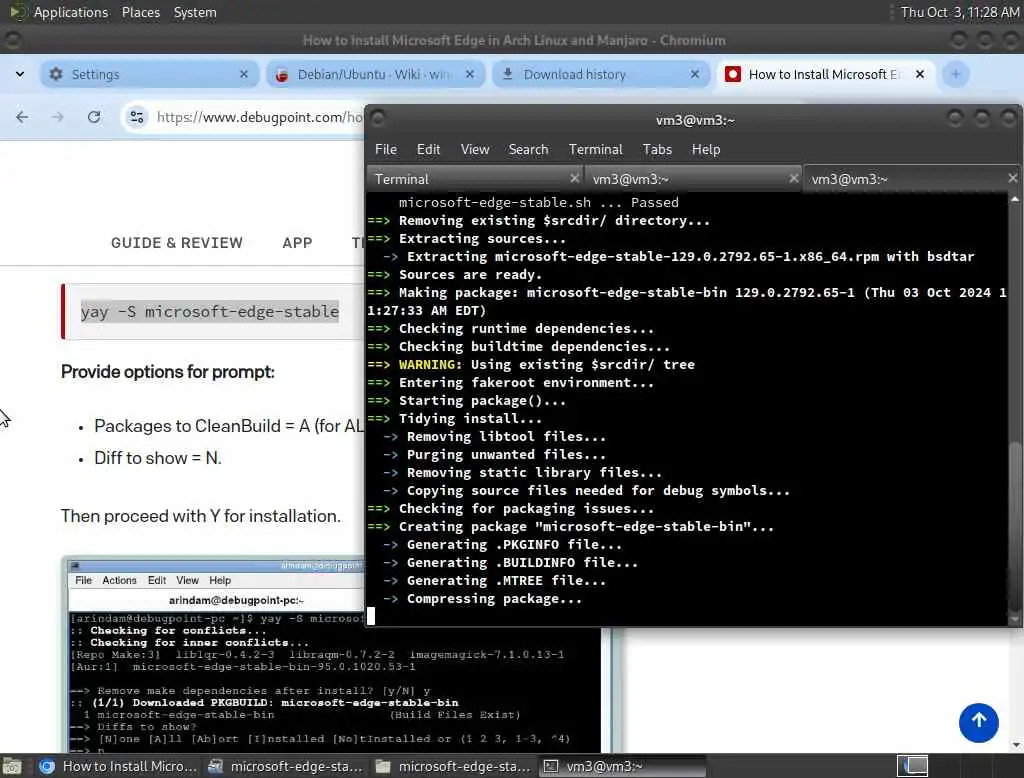Close the Debian/Ubuntu Wiki tab
The width and height of the screenshot is (1024, 778).
pyautogui.click(x=470, y=74)
